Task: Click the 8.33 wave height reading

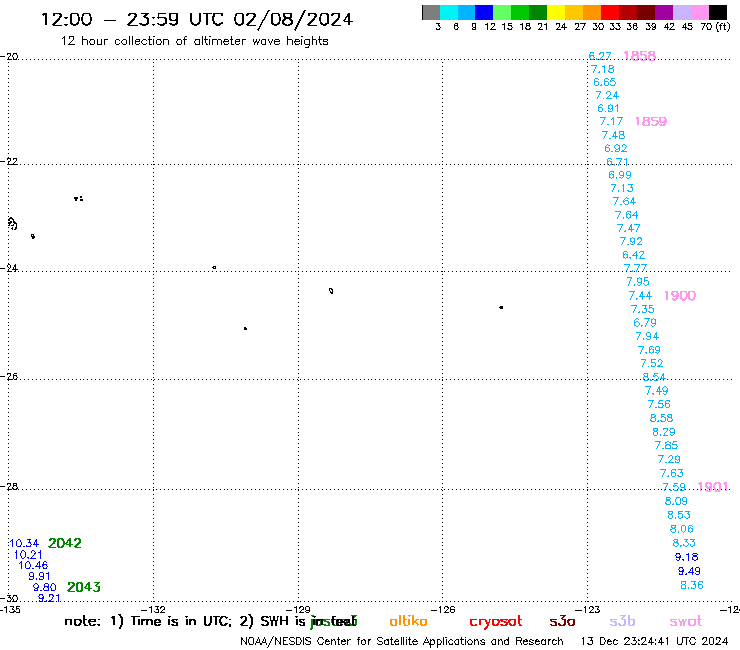Action: (684, 543)
